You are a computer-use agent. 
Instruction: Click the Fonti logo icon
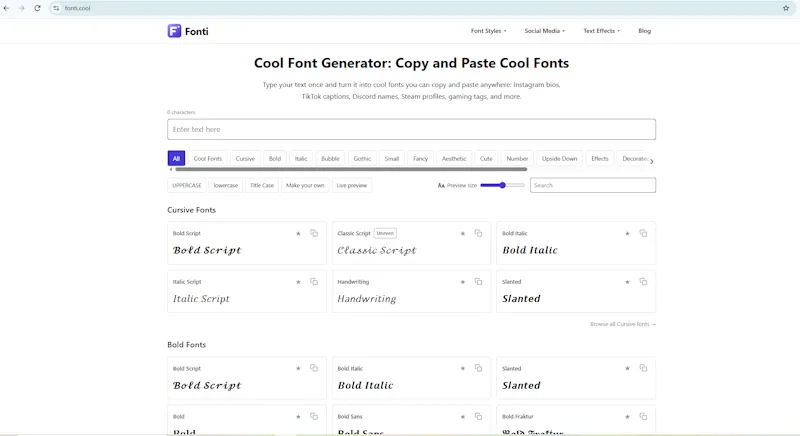tap(174, 31)
